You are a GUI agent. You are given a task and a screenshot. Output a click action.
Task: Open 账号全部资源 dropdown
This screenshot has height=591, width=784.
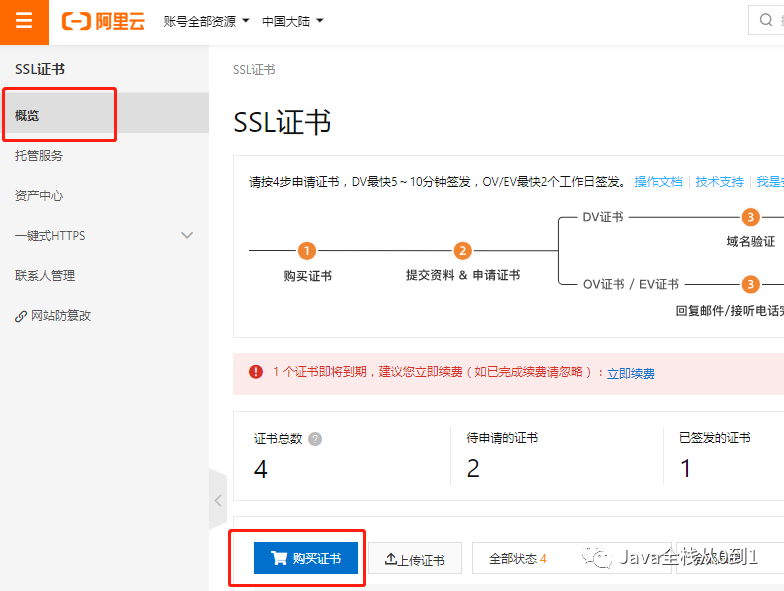pyautogui.click(x=206, y=22)
